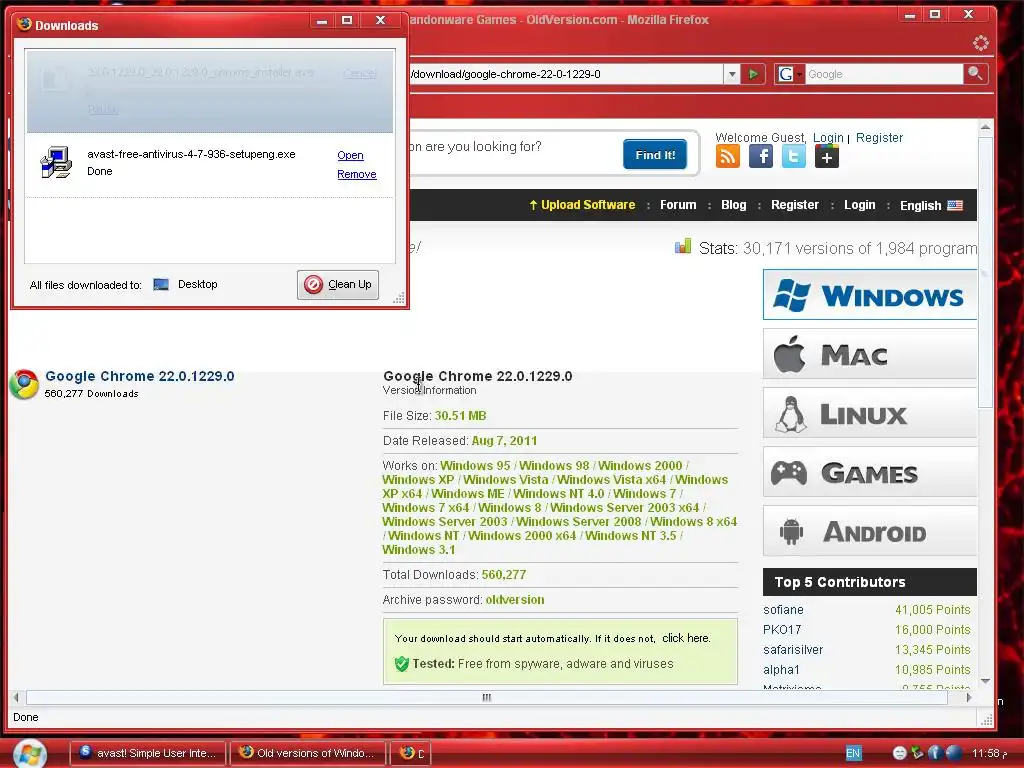1024x768 pixels.
Task: Open Blog in site navigation
Action: point(733,205)
